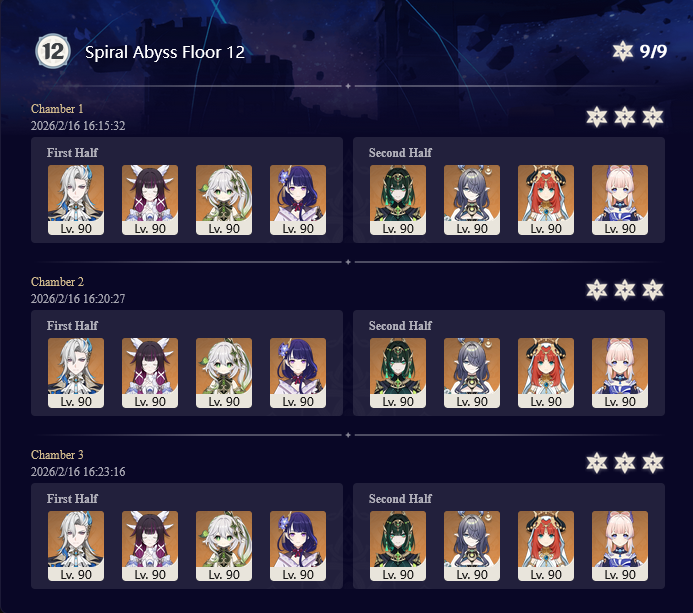Click the abyss star icon beside 9/9
Viewport: 693px width, 613px height.
pyautogui.click(x=623, y=51)
